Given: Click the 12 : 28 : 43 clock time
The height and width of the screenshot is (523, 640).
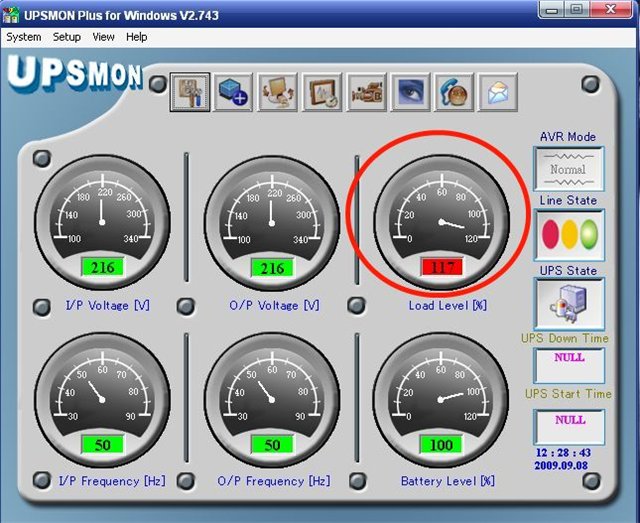Looking at the screenshot, I should click(x=563, y=453).
